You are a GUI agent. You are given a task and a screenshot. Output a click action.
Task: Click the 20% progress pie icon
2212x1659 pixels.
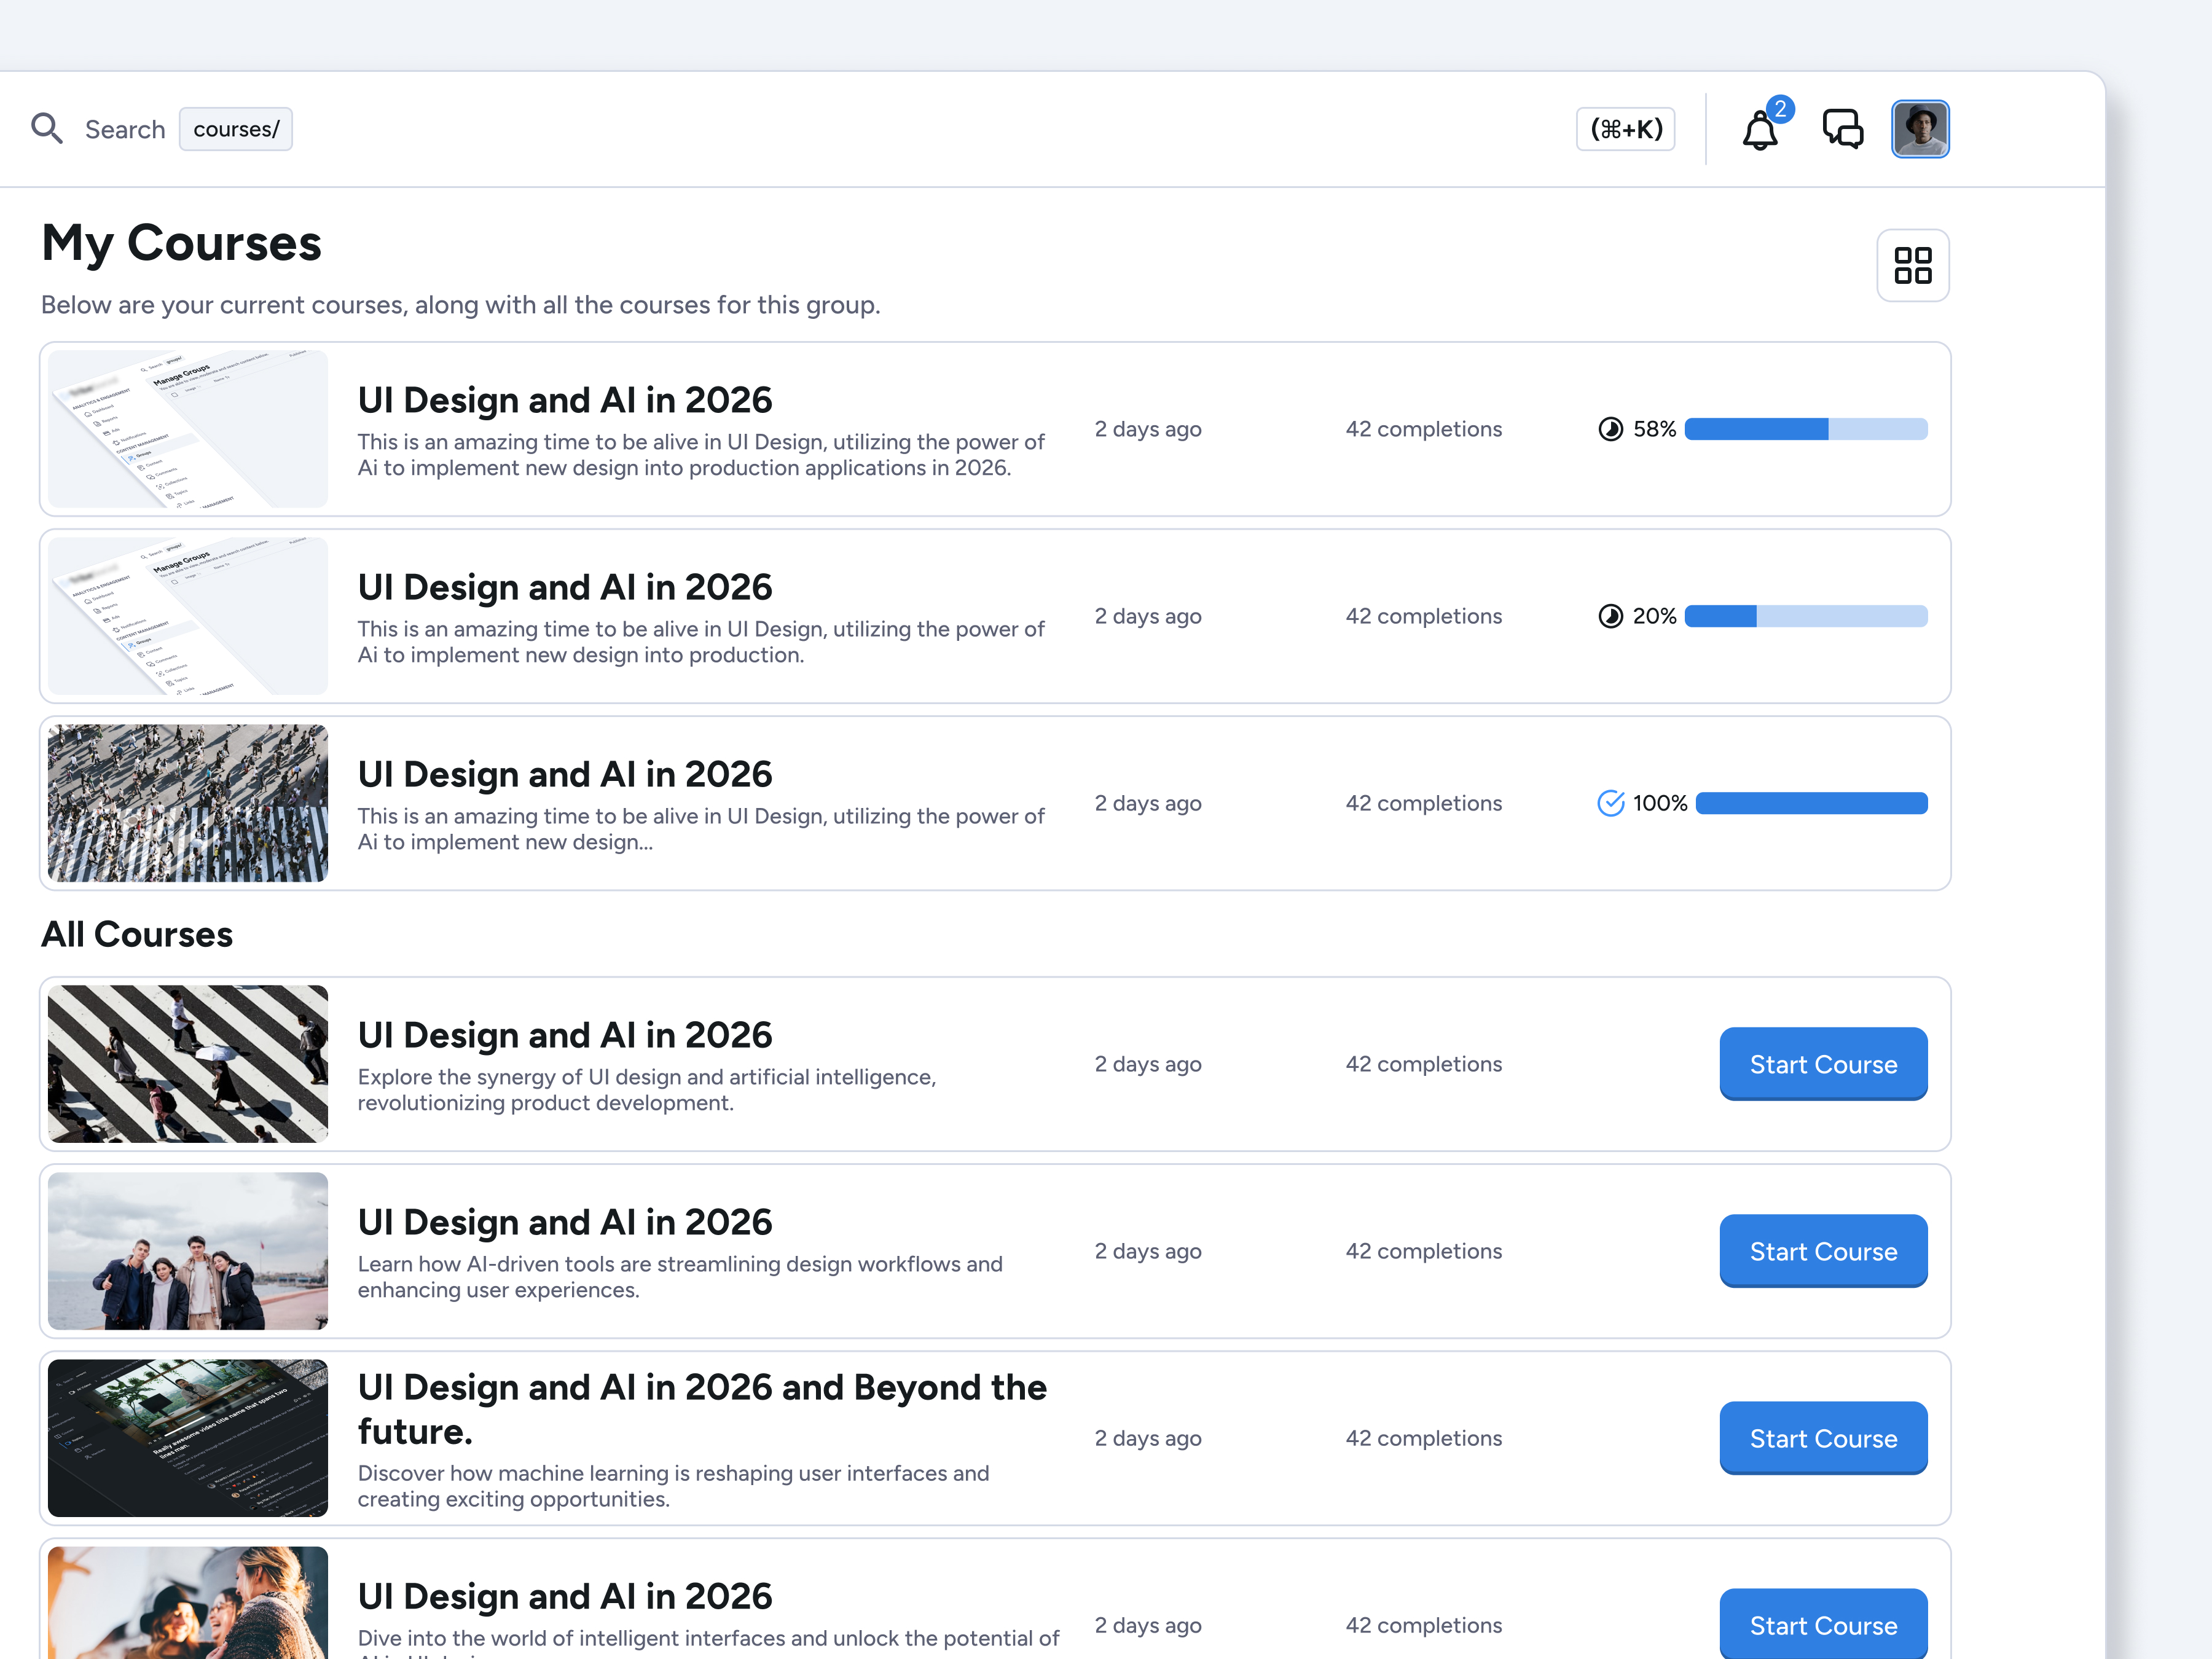pos(1610,616)
